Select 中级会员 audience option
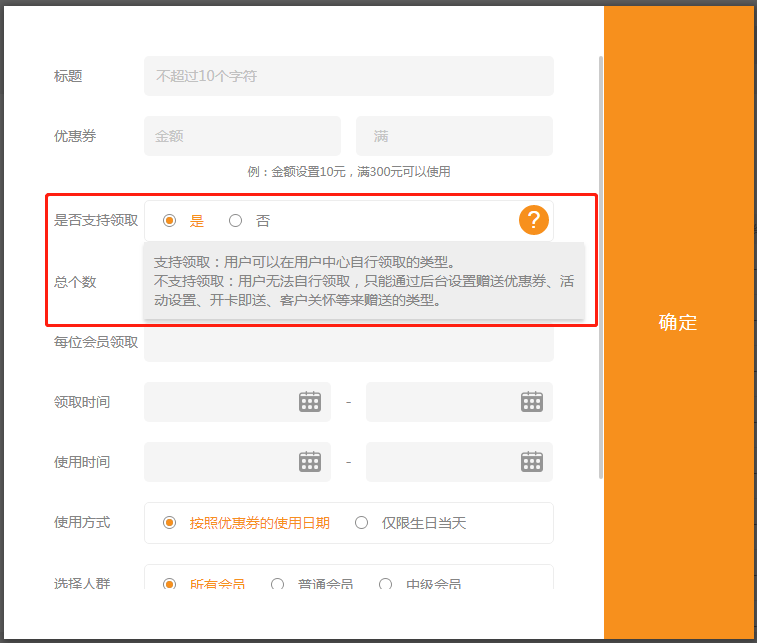The image size is (757, 643). [386, 584]
